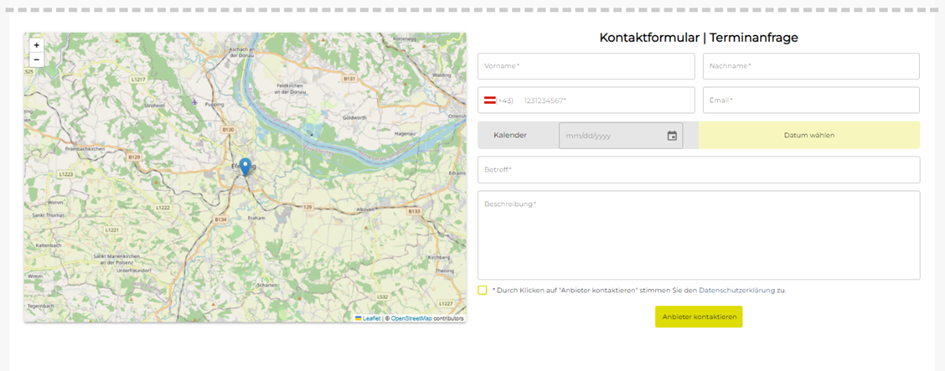Click the Anbieter kontaktieren button
The height and width of the screenshot is (371, 945).
[x=699, y=317]
